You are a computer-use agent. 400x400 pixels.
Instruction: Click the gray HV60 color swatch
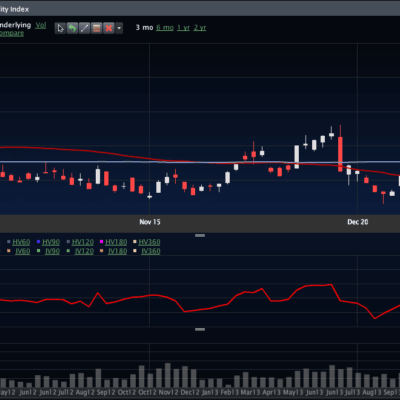point(9,242)
